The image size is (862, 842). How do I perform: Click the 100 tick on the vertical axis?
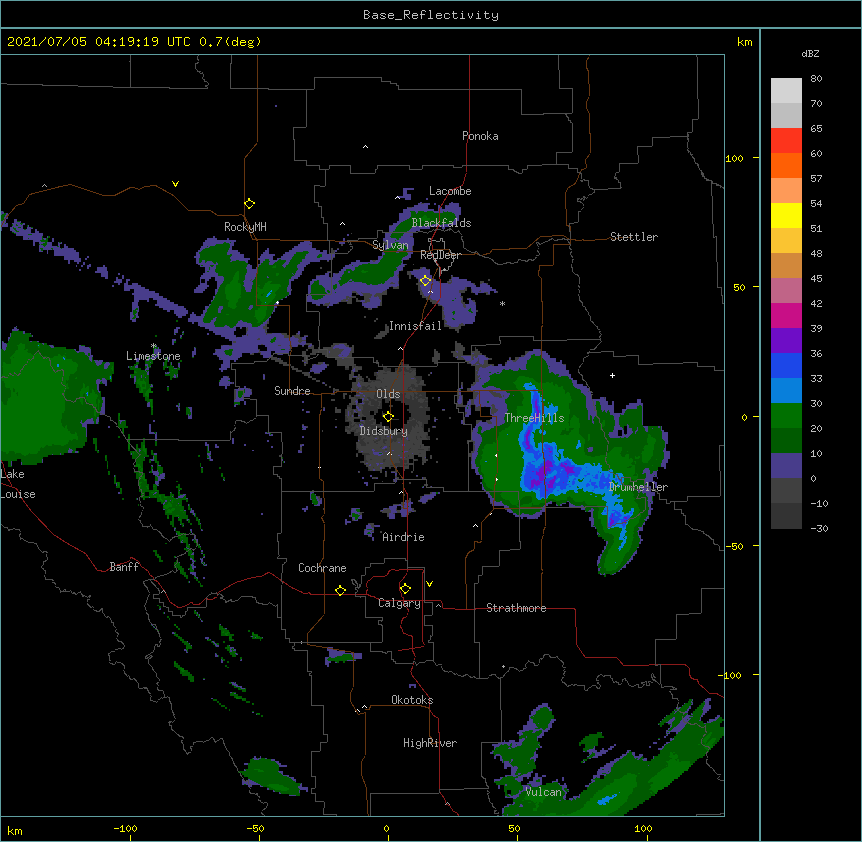pyautogui.click(x=734, y=158)
